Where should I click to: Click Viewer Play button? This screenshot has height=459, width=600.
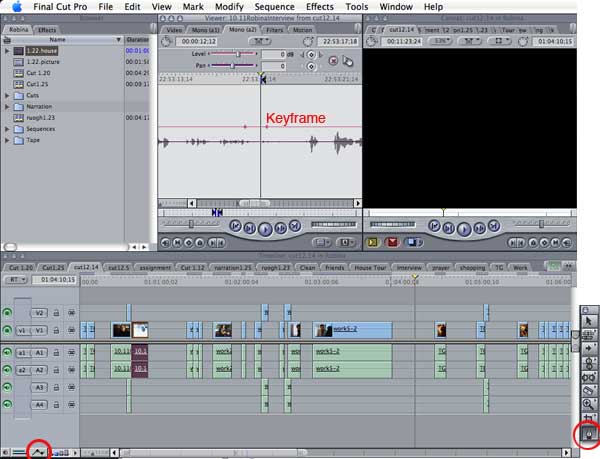point(265,229)
